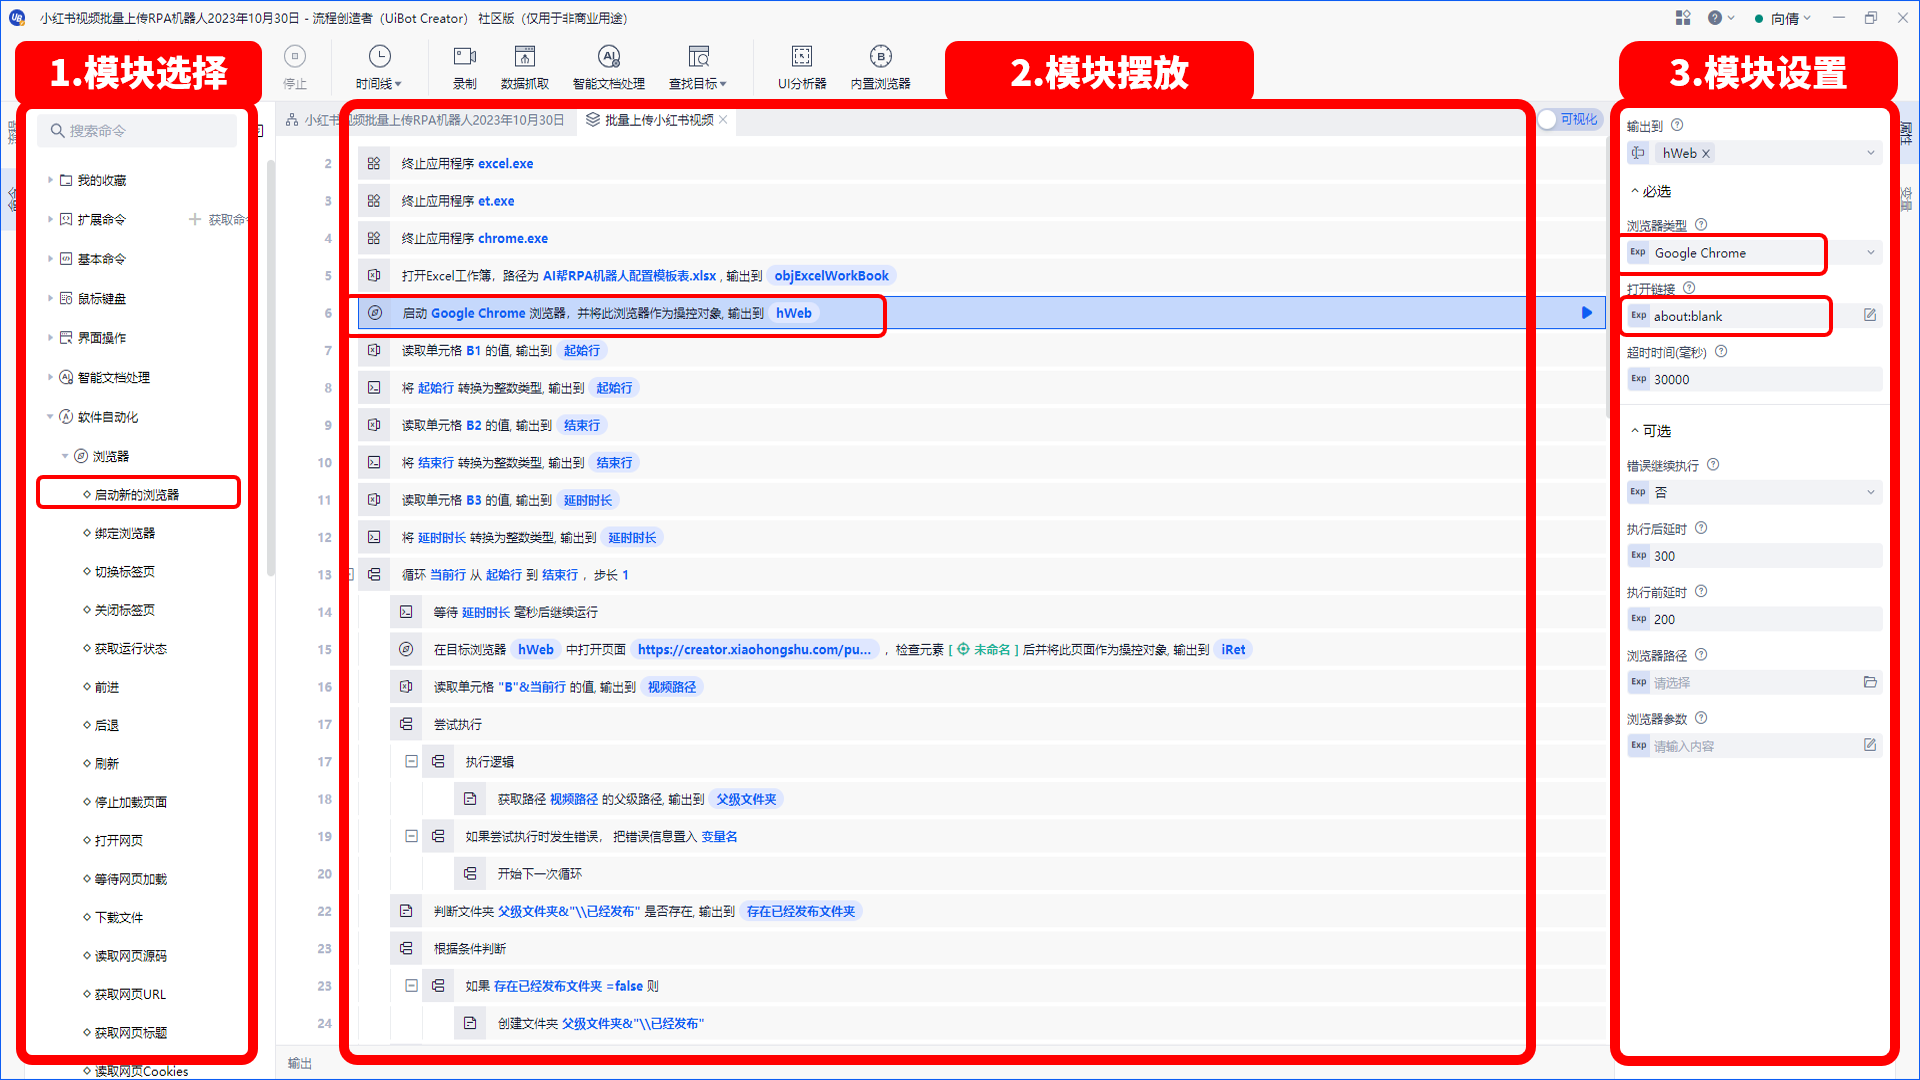Open the 错误继续执行 dropdown

tap(1870, 492)
